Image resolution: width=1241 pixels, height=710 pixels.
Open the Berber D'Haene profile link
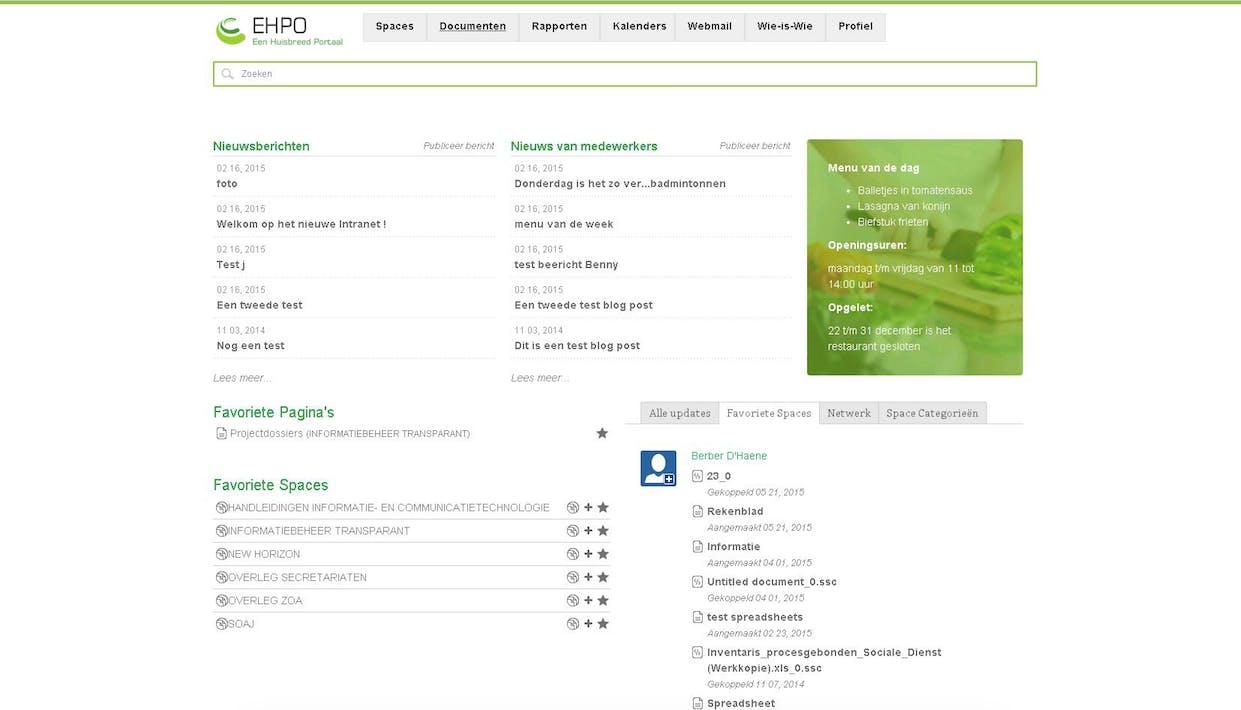point(729,456)
